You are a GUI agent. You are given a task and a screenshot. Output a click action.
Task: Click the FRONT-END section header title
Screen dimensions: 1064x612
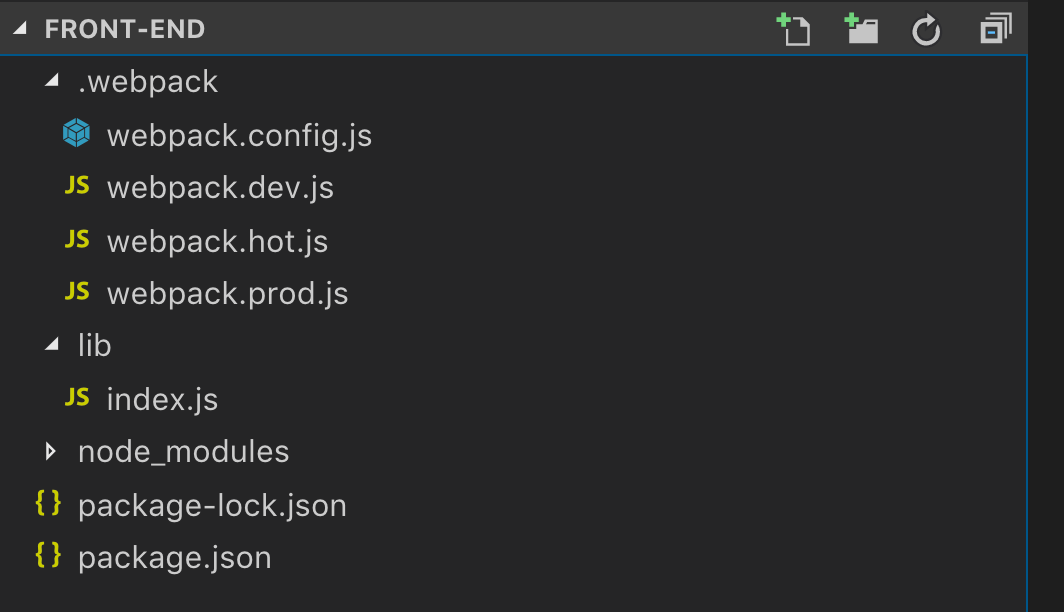pos(125,29)
